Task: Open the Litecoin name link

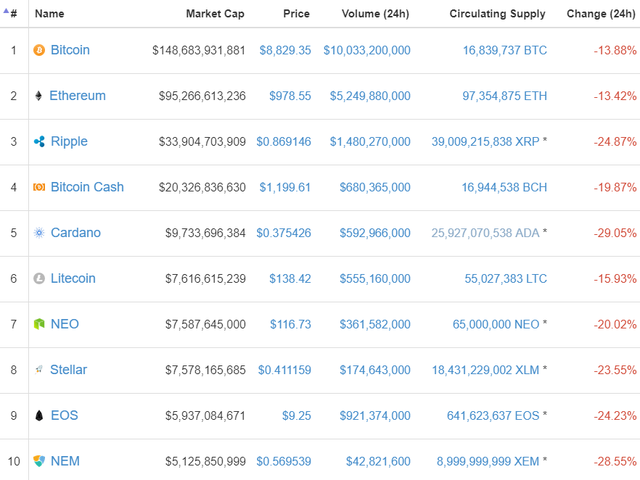Action: pyautogui.click(x=73, y=278)
